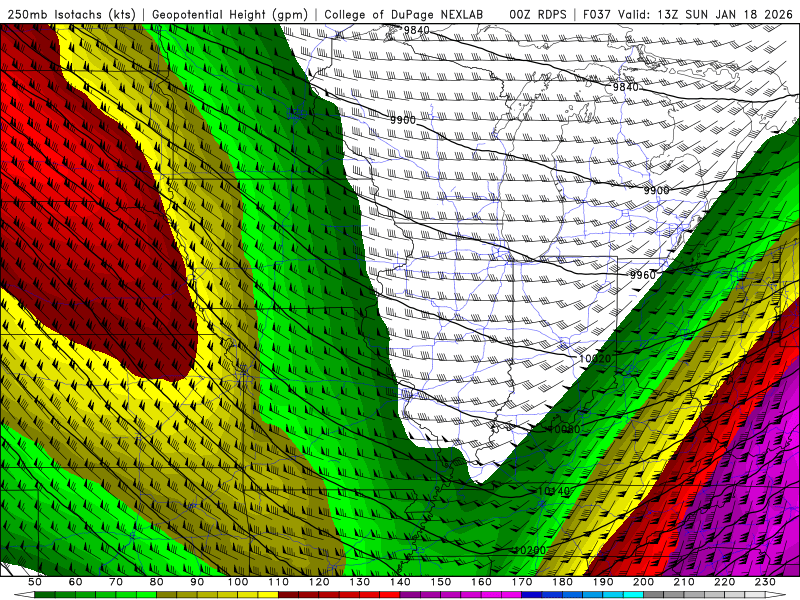800x600 pixels.
Task: Pick the 120 knot legend value
Action: pyautogui.click(x=319, y=582)
